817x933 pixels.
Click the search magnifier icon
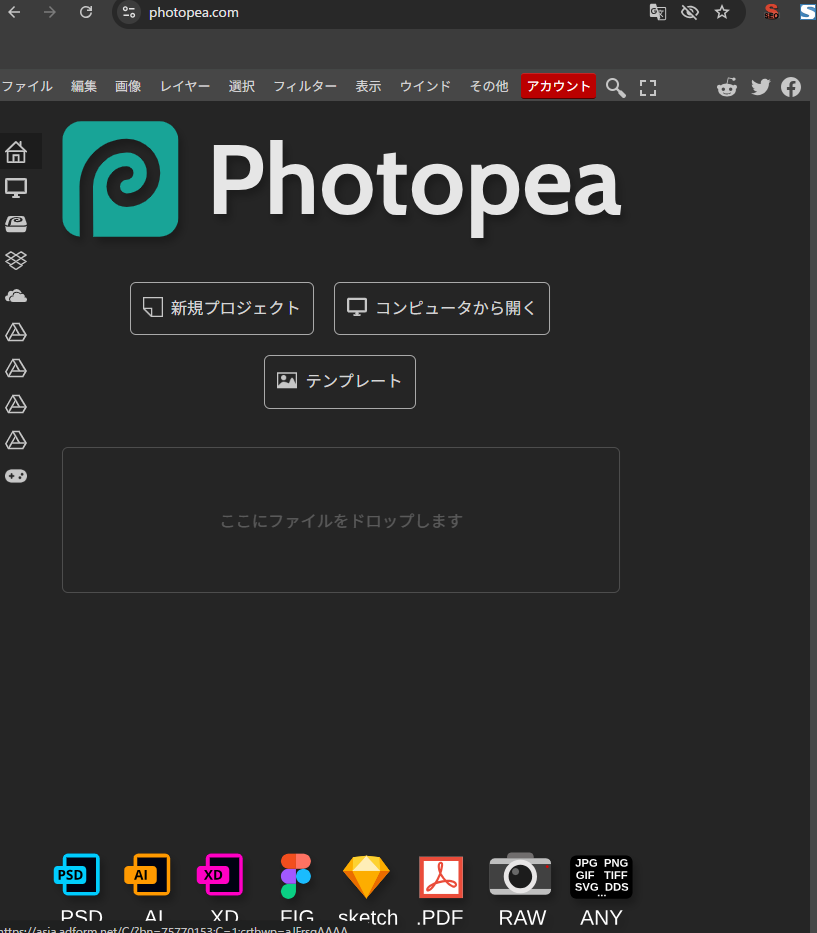click(615, 88)
